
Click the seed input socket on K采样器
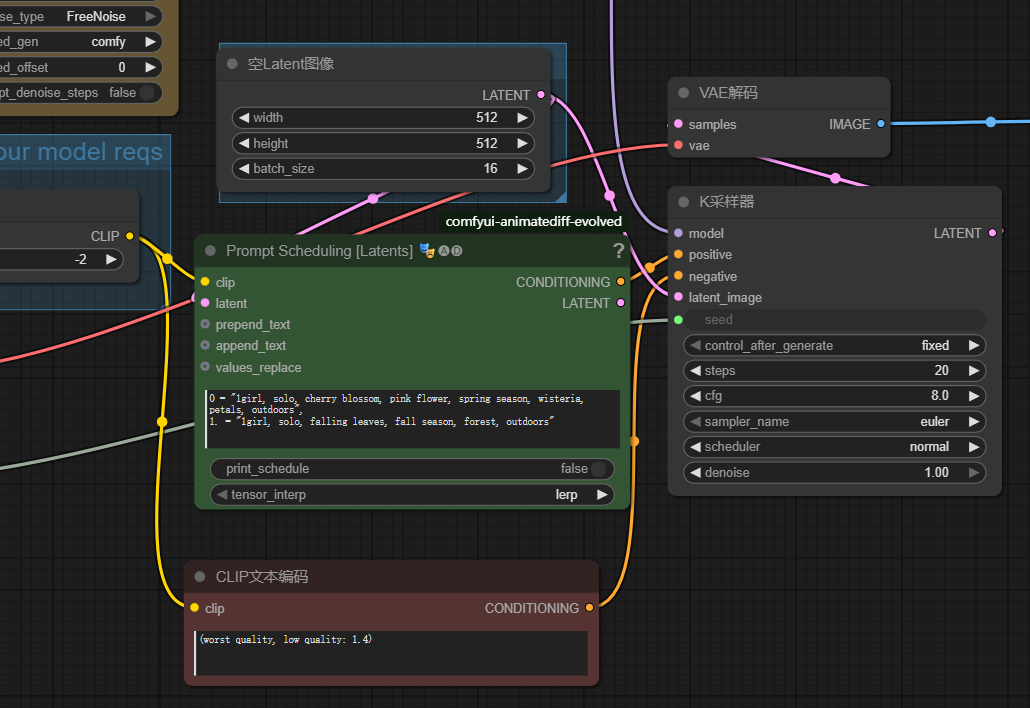[678, 320]
